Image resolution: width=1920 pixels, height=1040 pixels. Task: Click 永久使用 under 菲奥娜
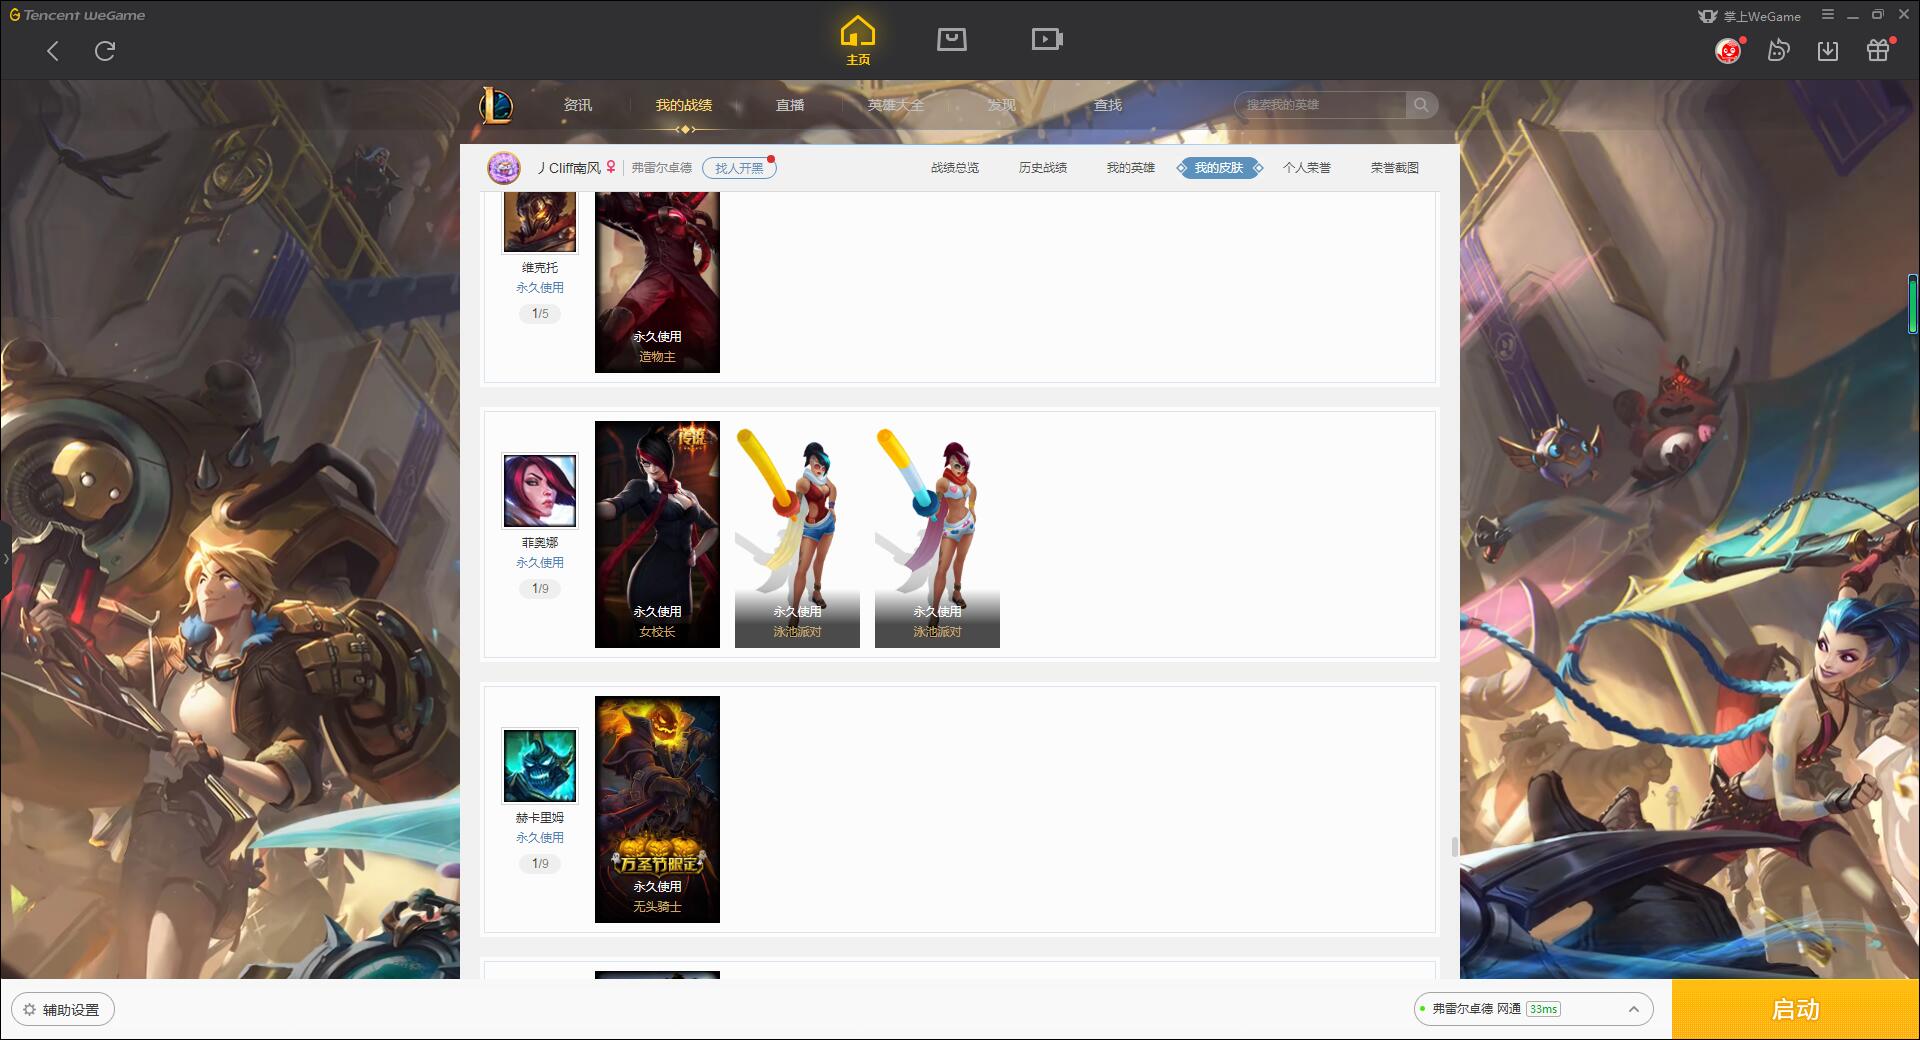point(540,563)
